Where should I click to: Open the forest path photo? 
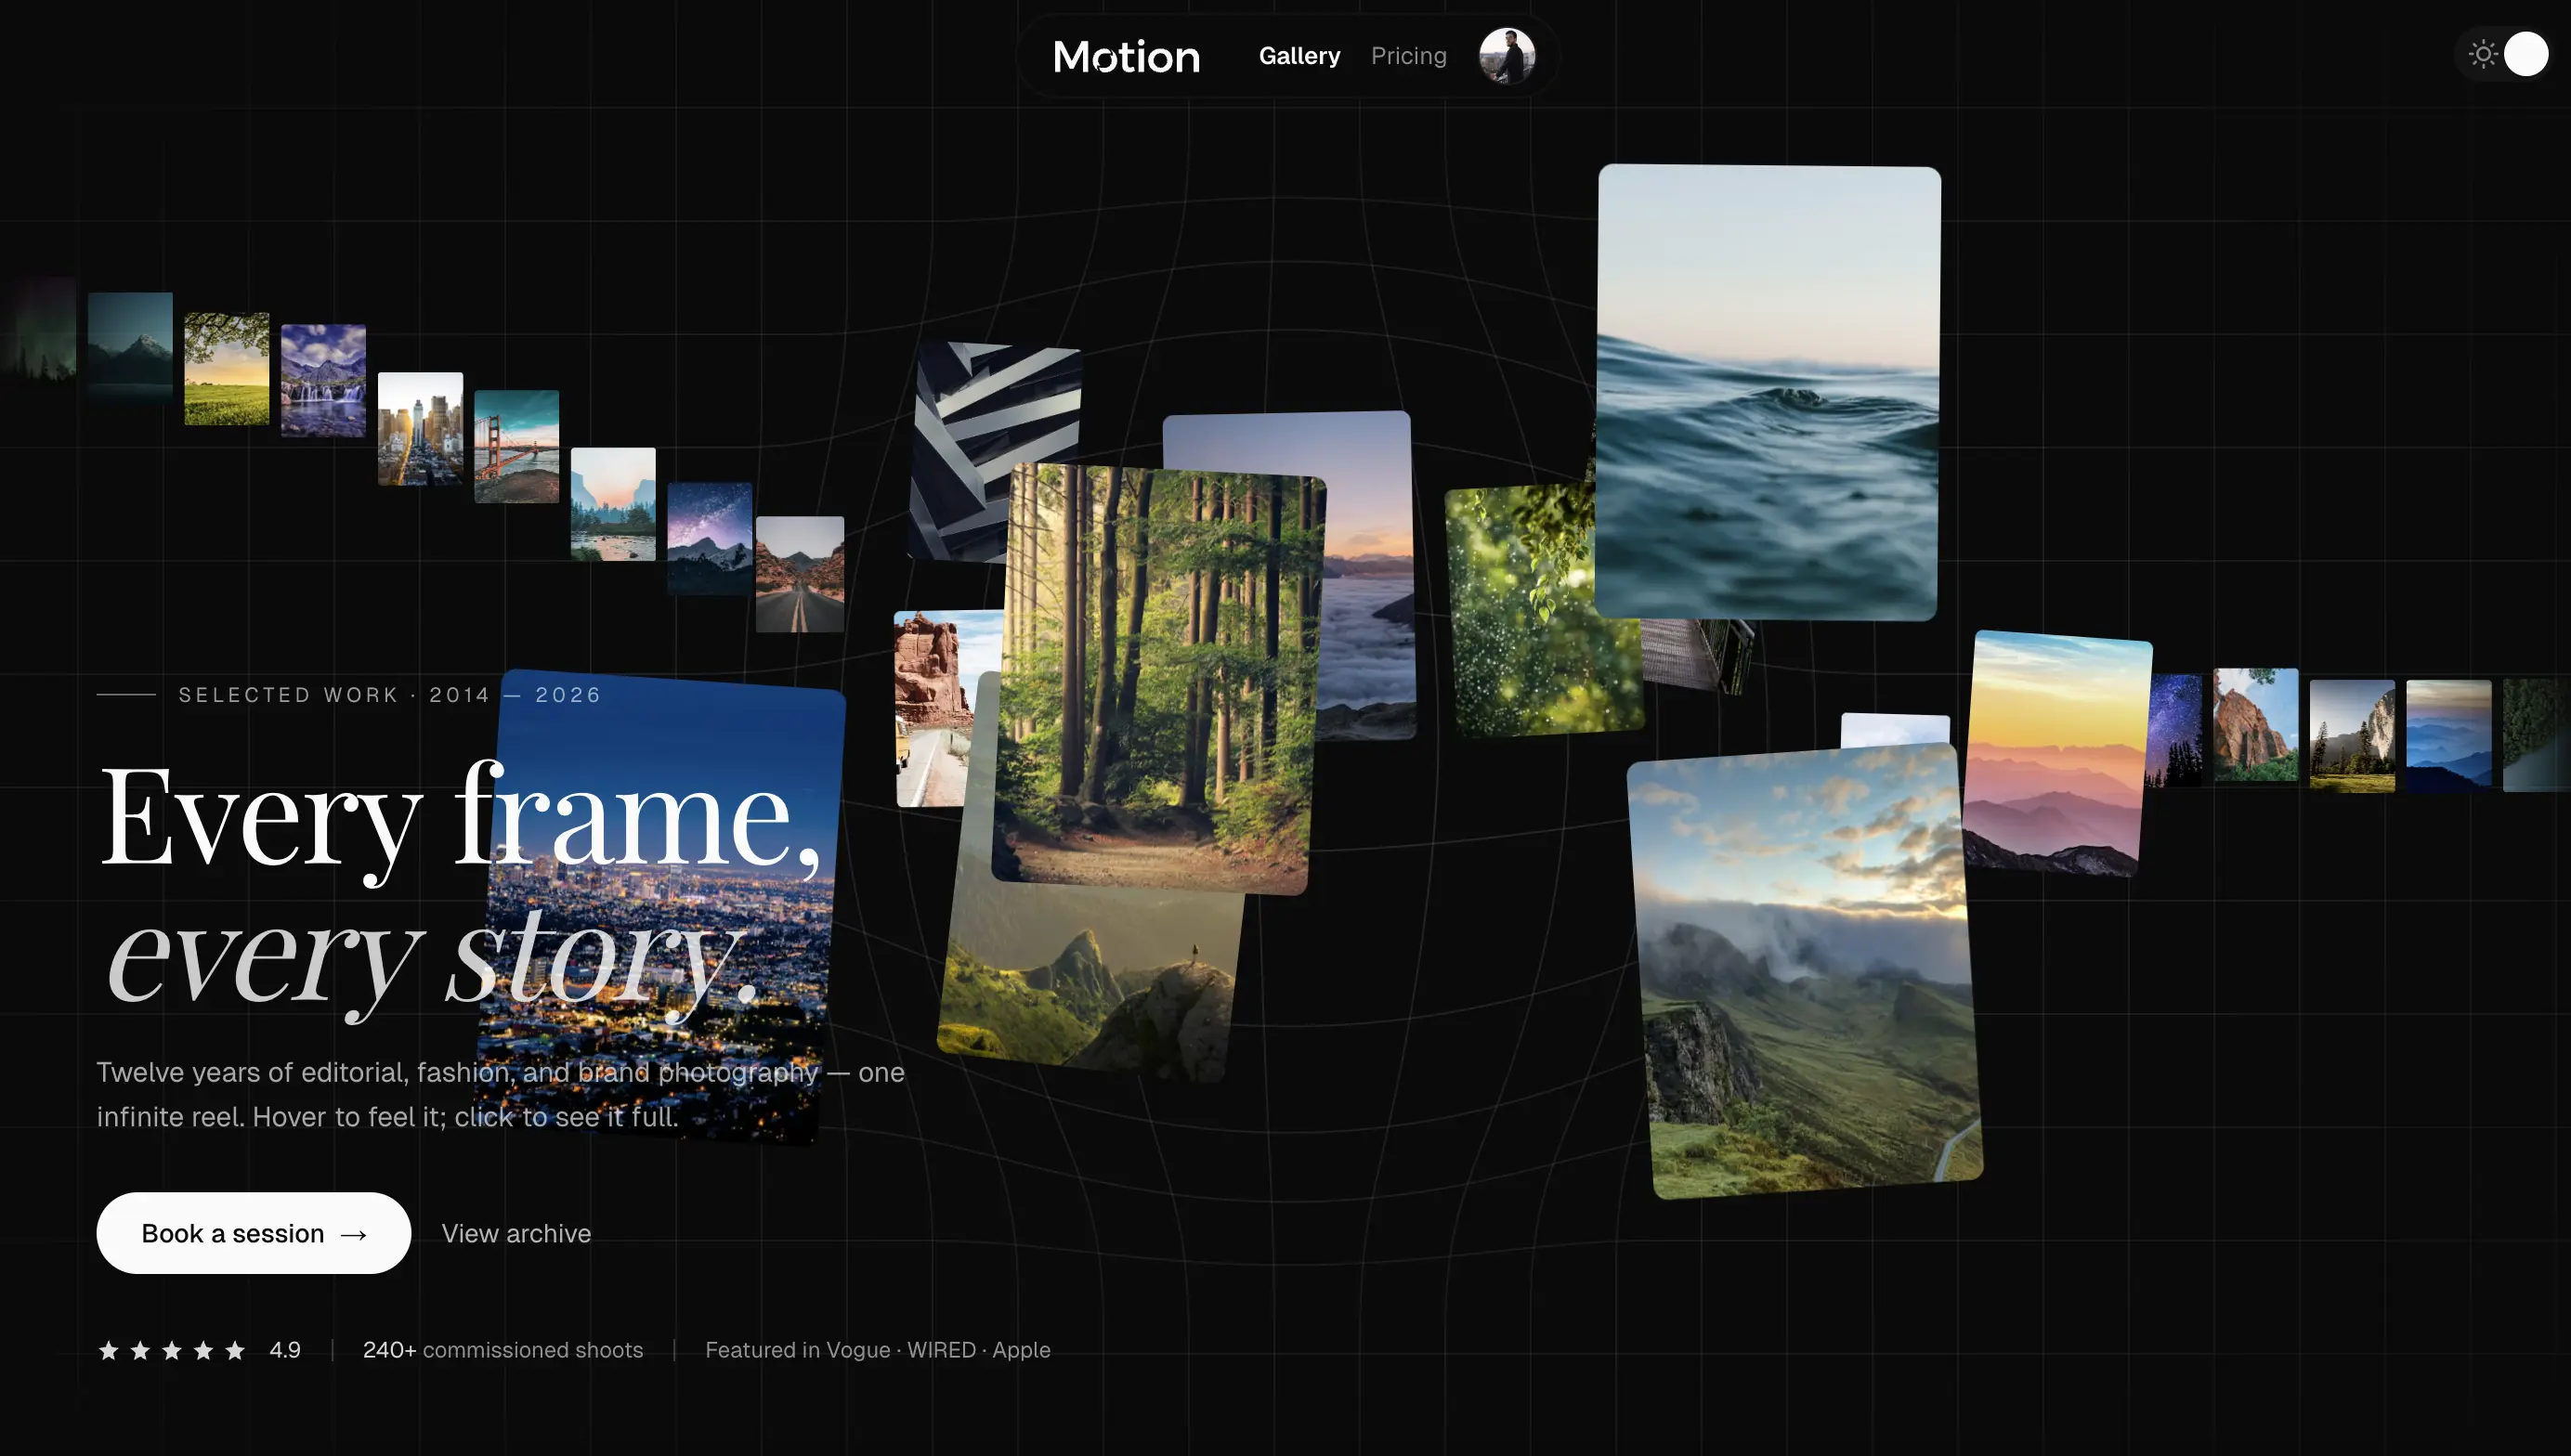pos(1158,678)
